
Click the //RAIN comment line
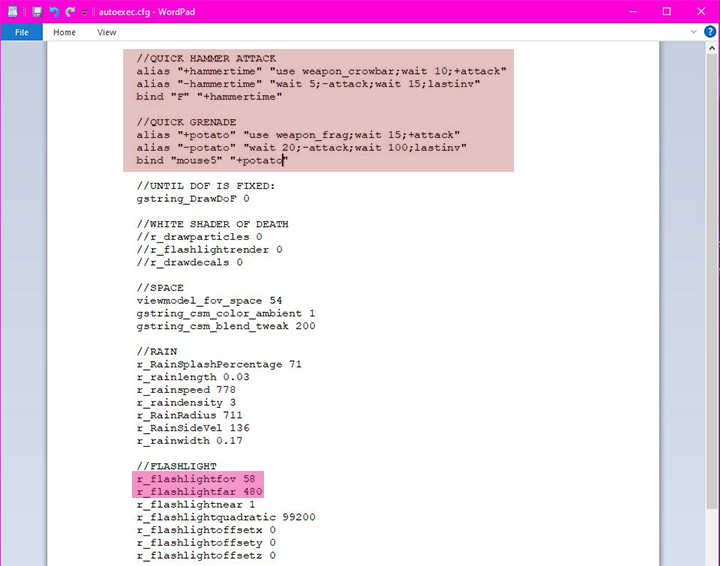pyautogui.click(x=157, y=351)
